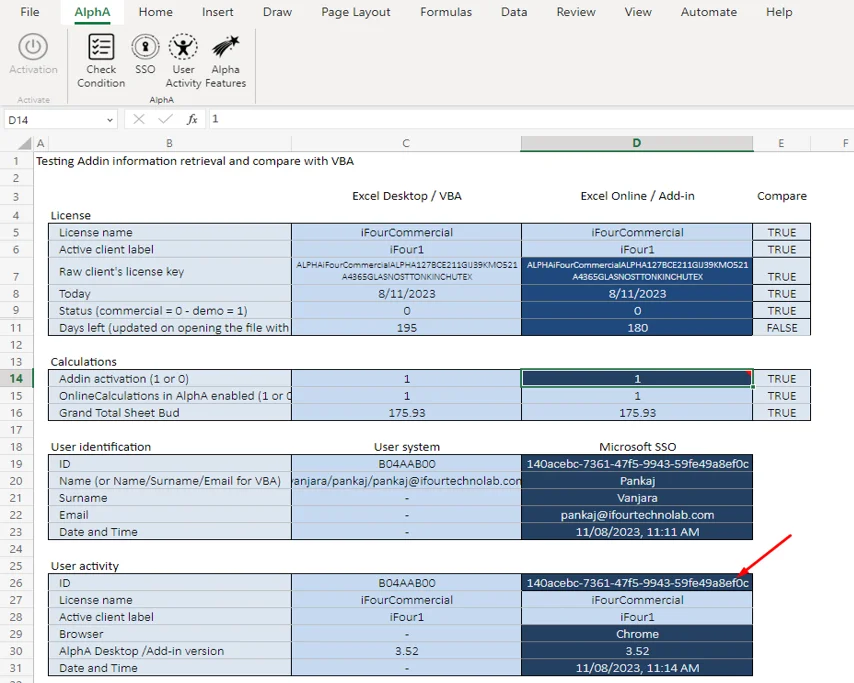The height and width of the screenshot is (683, 854).
Task: Select column B header
Action: [x=169, y=143]
